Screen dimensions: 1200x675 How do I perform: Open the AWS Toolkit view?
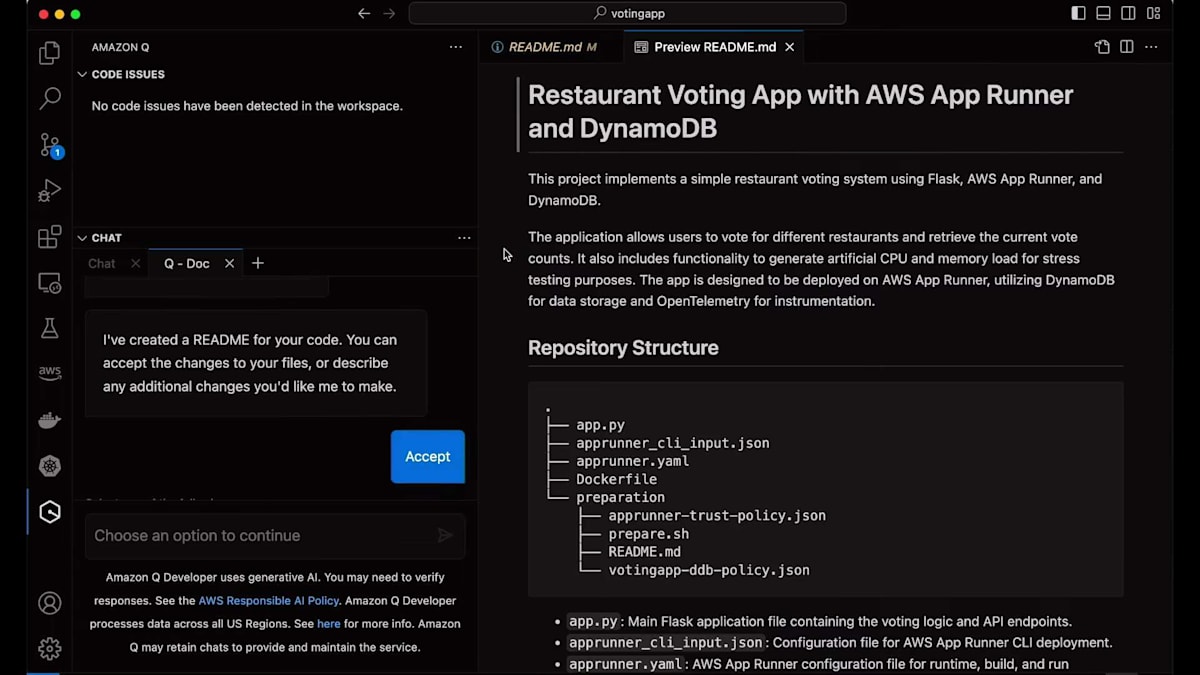tap(49, 373)
